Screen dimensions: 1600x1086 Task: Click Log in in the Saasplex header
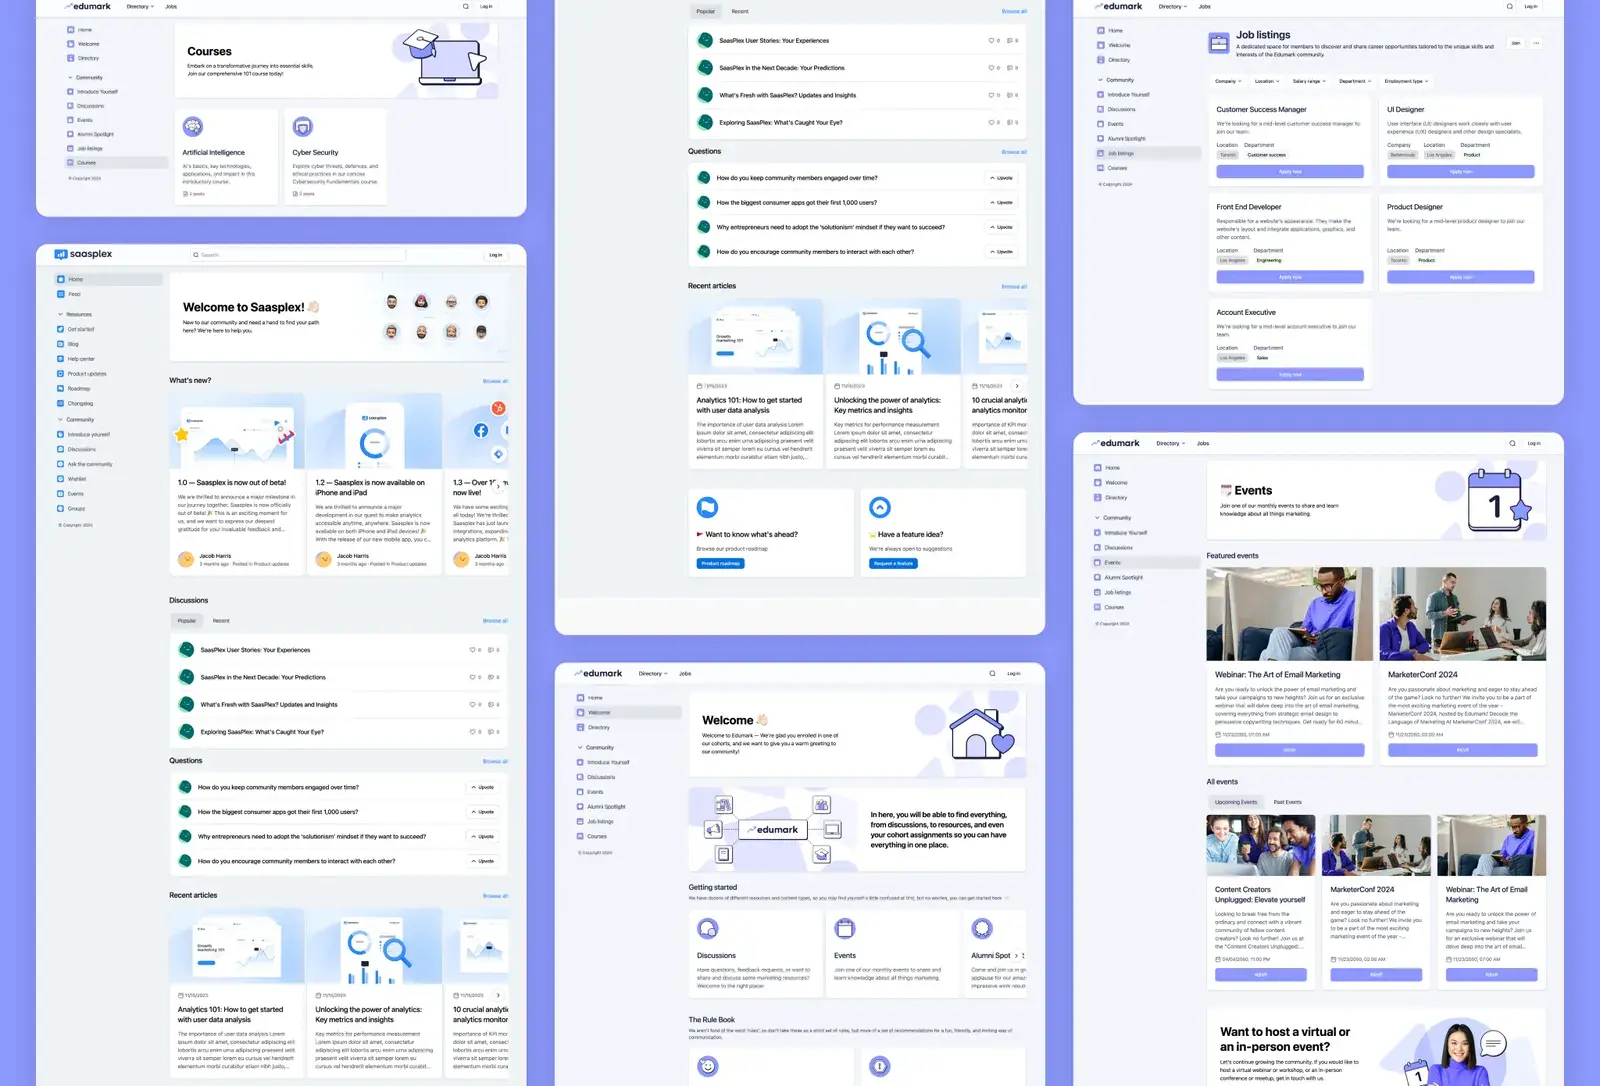[495, 255]
